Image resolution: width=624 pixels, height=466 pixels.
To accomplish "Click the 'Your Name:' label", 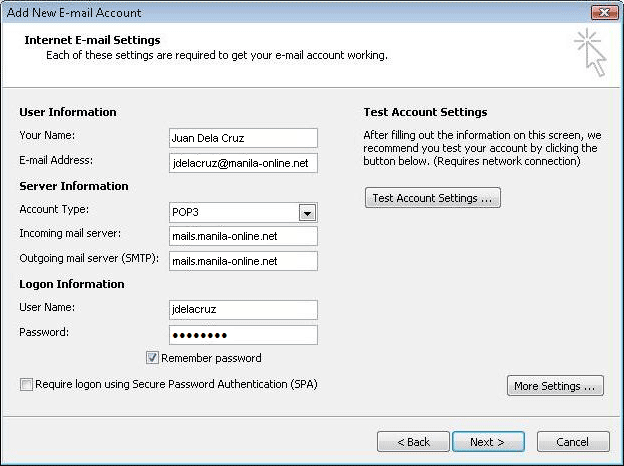I will pyautogui.click(x=47, y=135).
